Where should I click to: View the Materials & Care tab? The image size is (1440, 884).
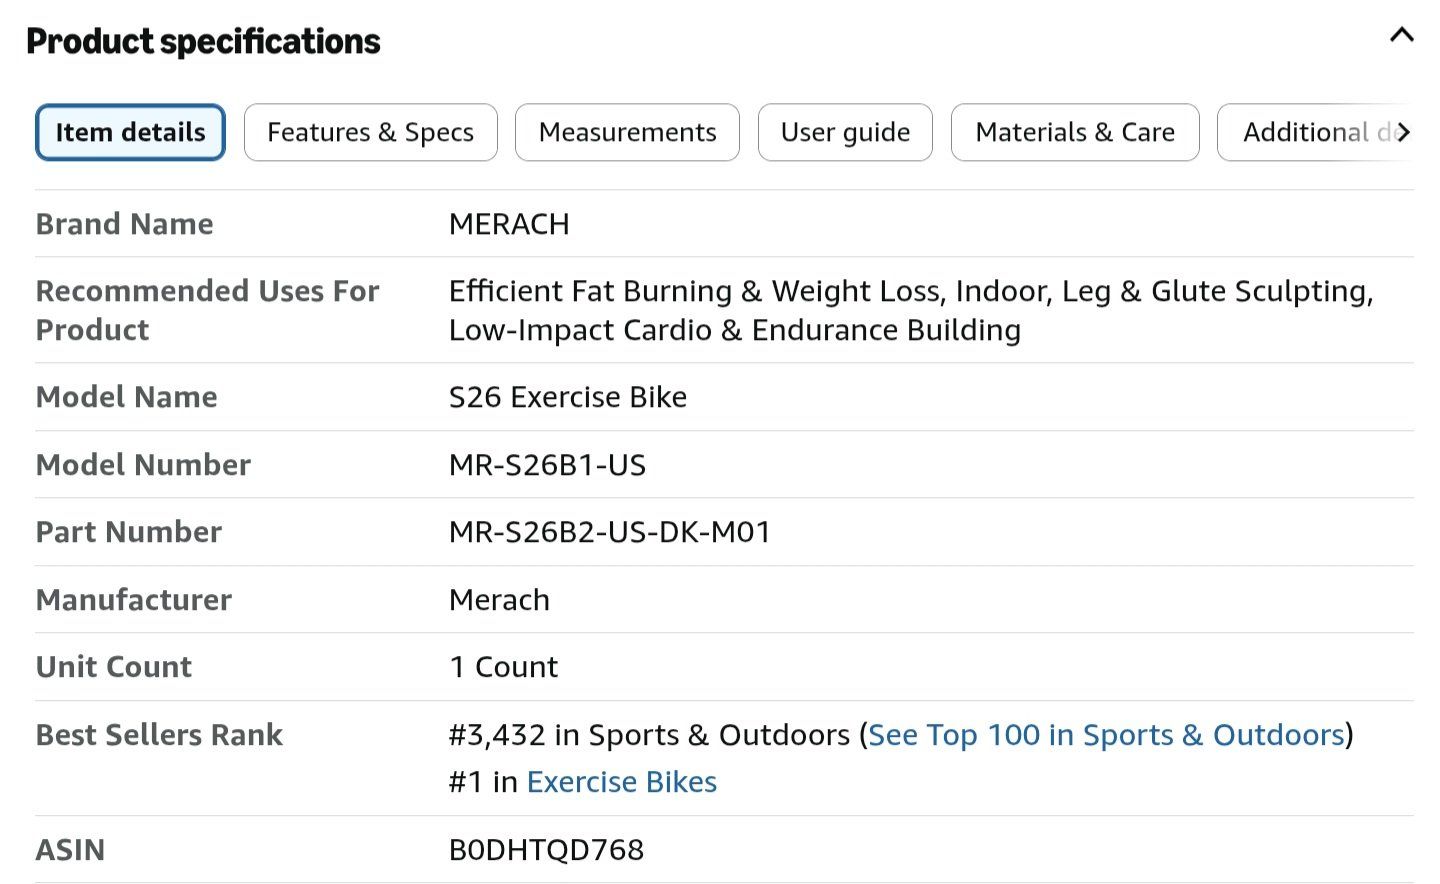click(1075, 132)
